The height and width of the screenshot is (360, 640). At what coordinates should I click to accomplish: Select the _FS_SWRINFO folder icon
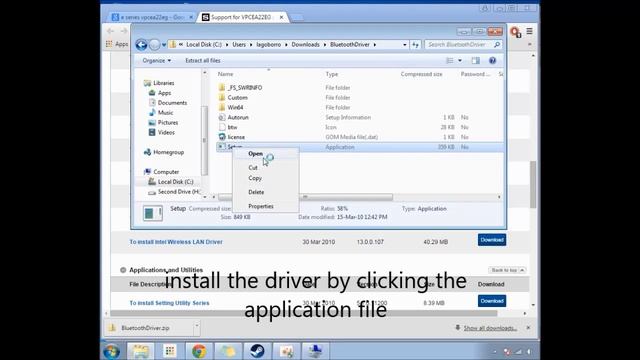222,87
